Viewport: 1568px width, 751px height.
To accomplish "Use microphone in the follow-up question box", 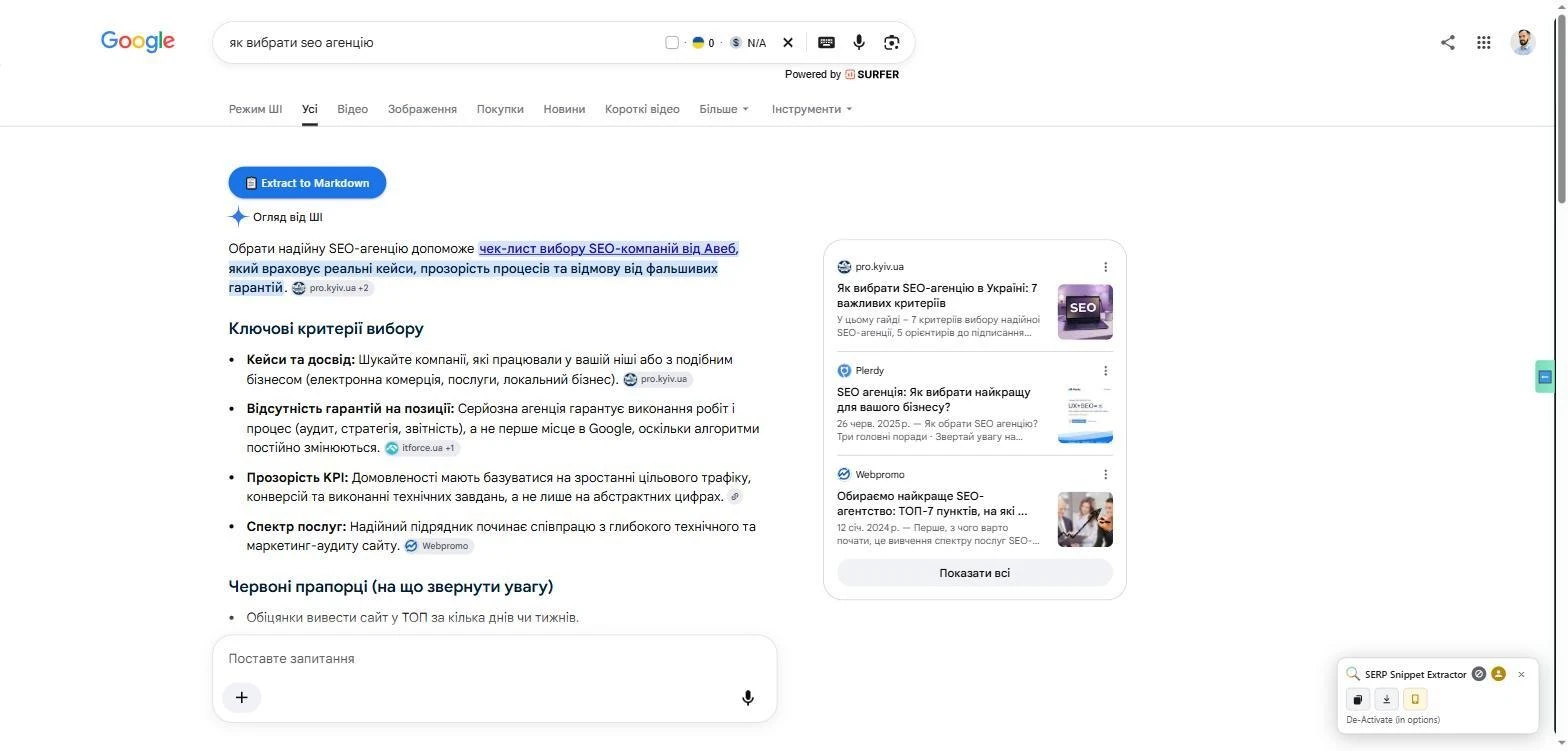I will coord(748,698).
